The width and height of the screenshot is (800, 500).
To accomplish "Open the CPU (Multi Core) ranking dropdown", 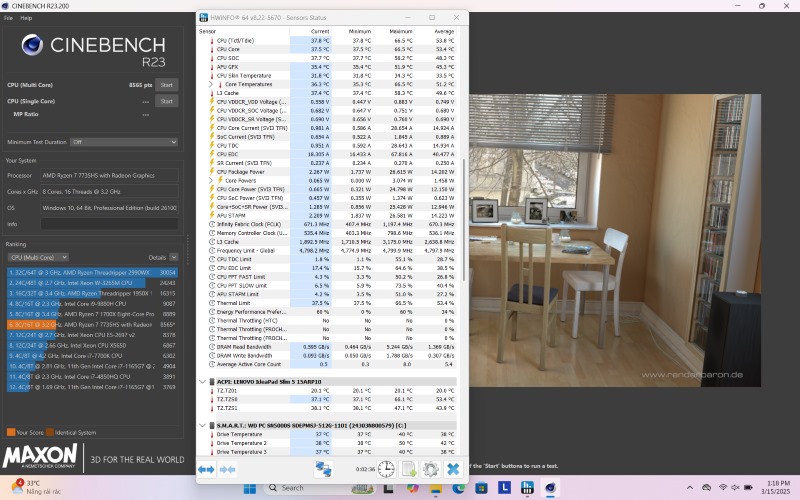I will point(39,258).
